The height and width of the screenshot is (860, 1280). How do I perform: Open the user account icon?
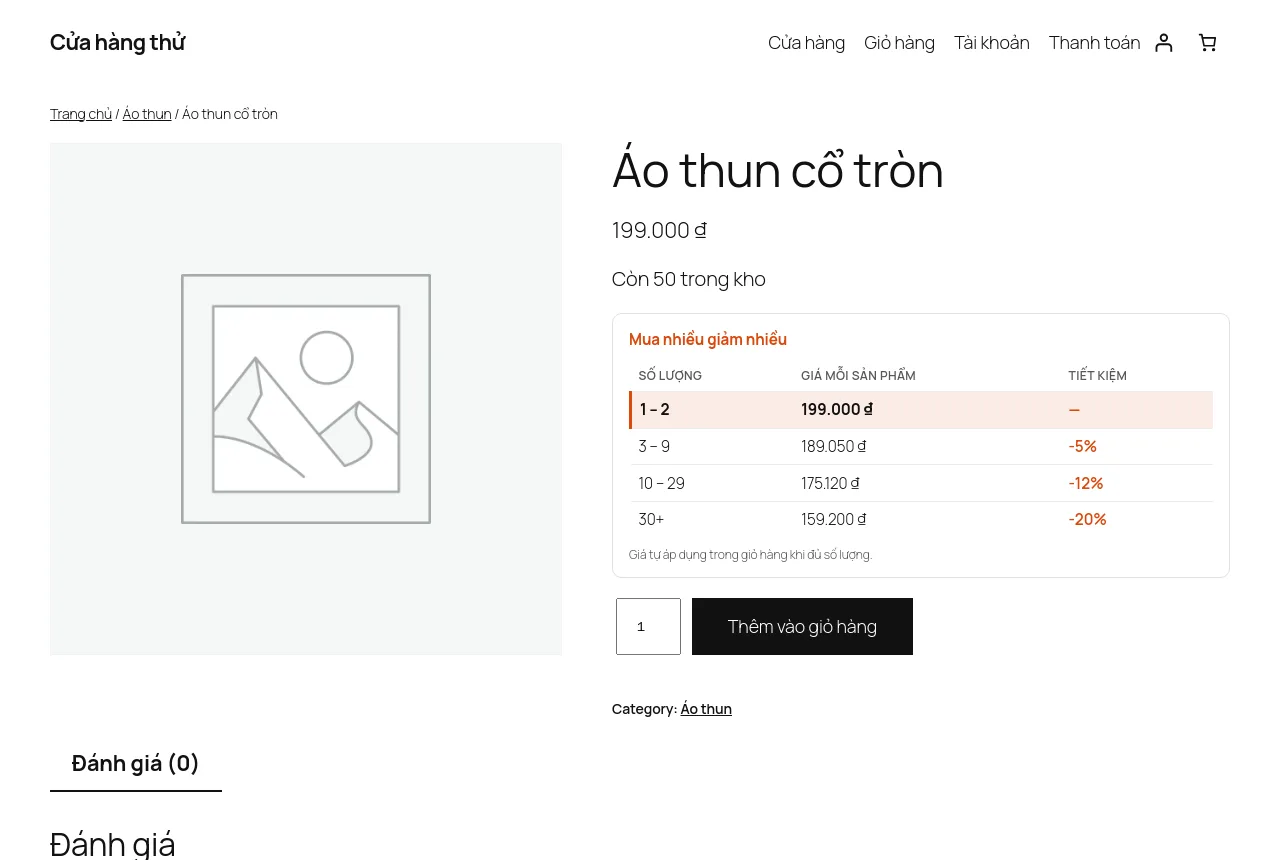point(1163,43)
